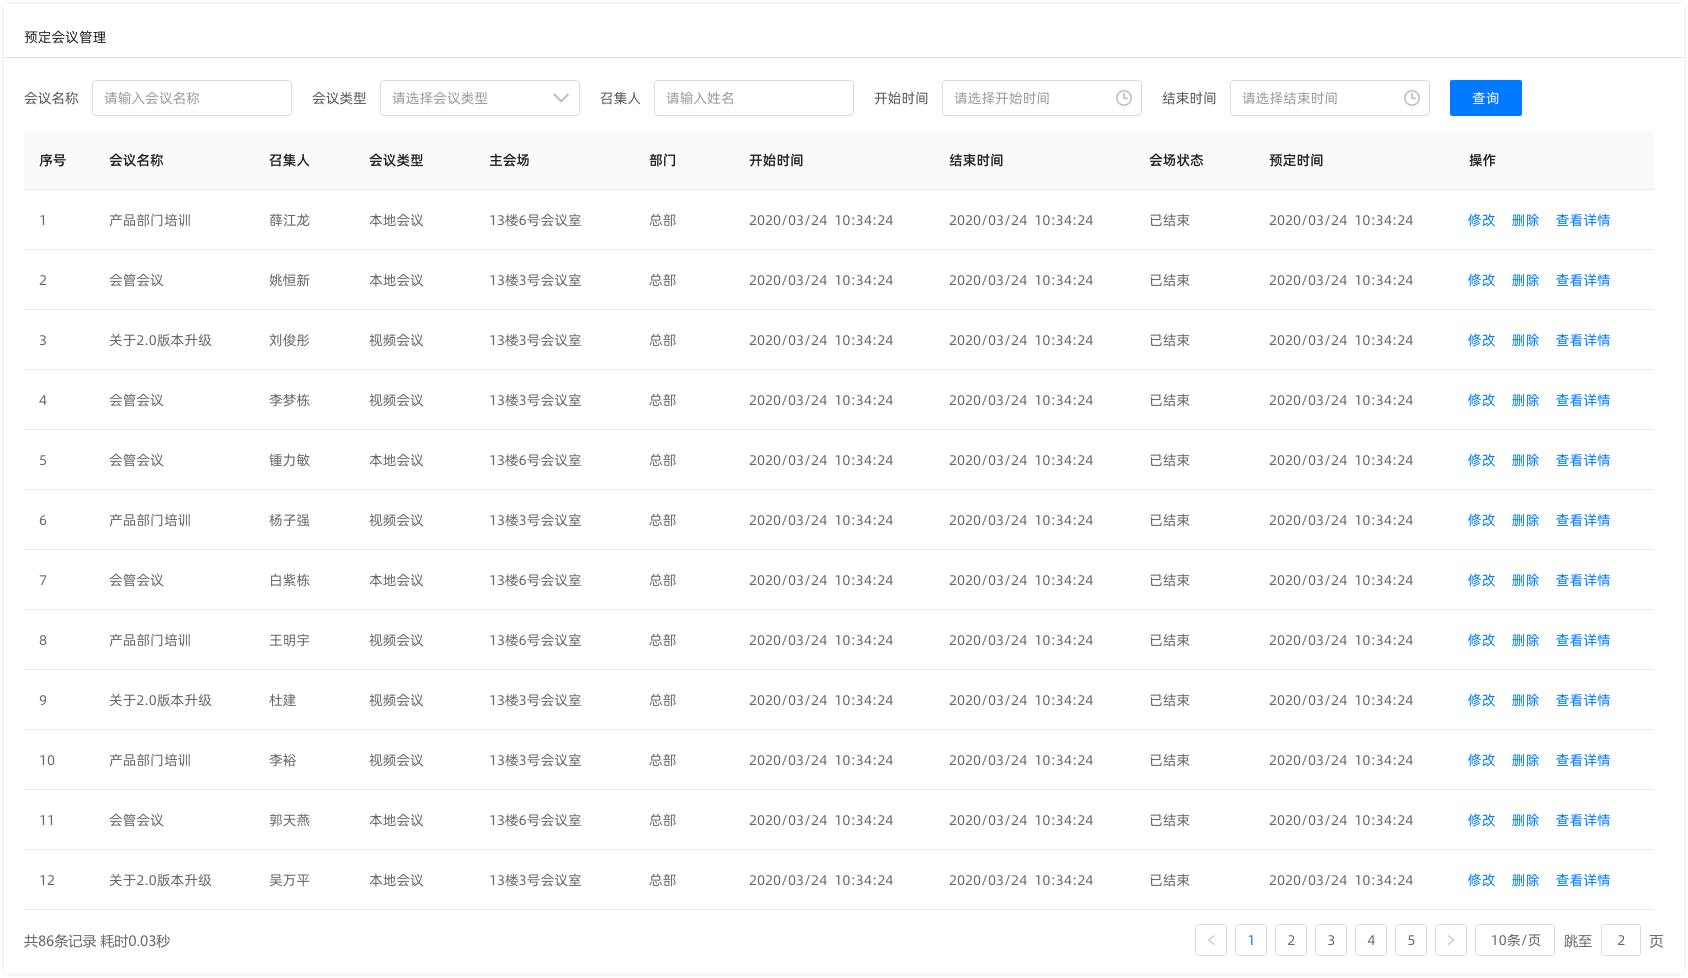Select page 5 in pagination
The image size is (1688, 978).
tap(1410, 940)
